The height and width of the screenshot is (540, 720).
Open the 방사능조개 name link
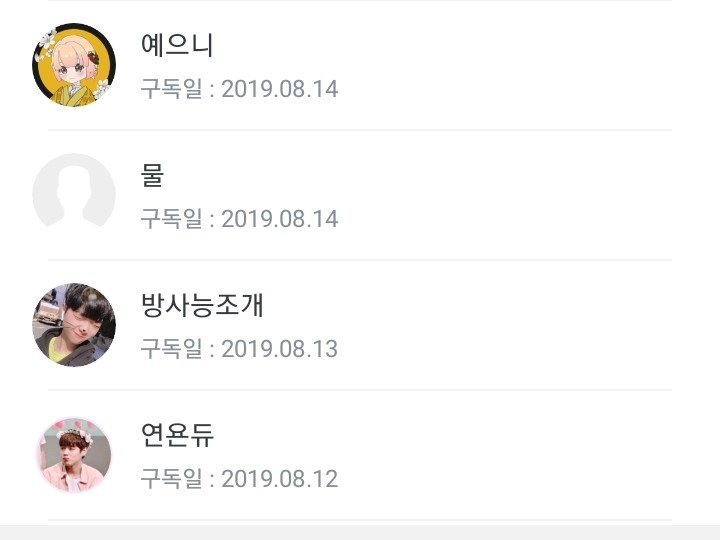202,305
